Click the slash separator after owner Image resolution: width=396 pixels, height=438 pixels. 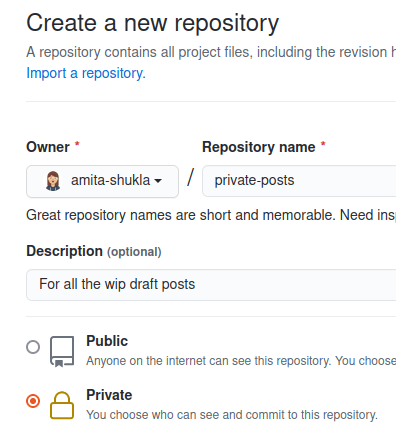[x=190, y=177]
